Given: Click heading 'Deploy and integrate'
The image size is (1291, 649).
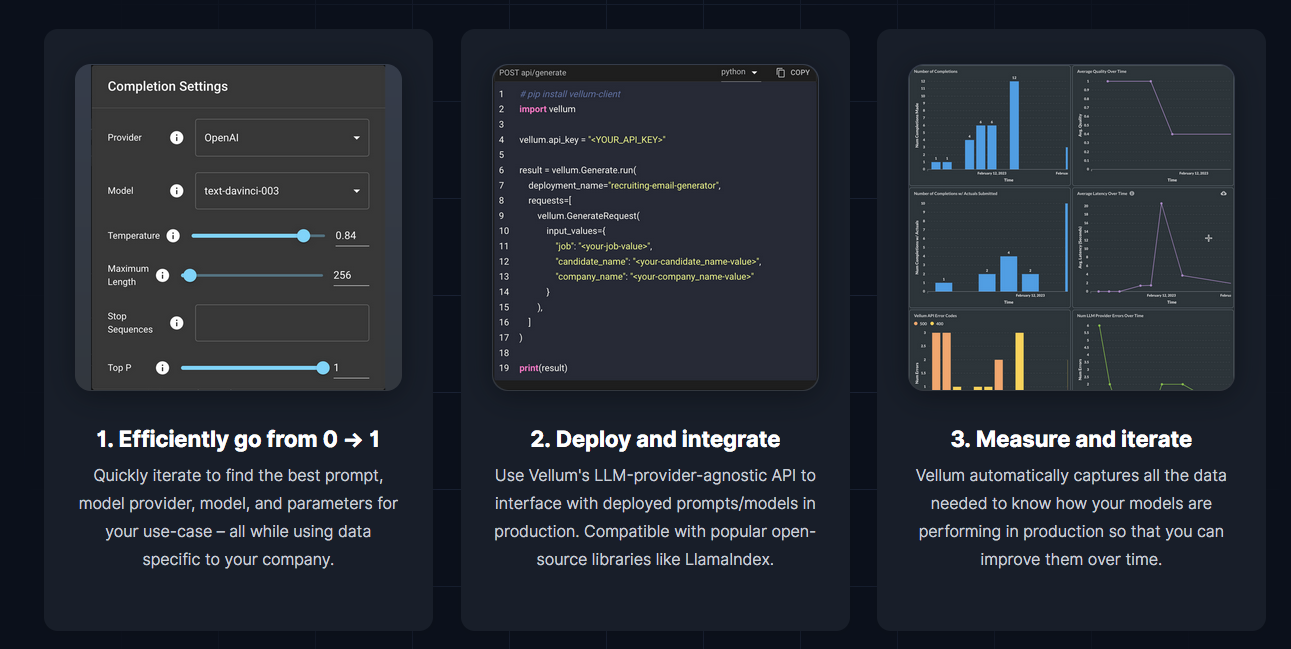Looking at the screenshot, I should coord(655,439).
